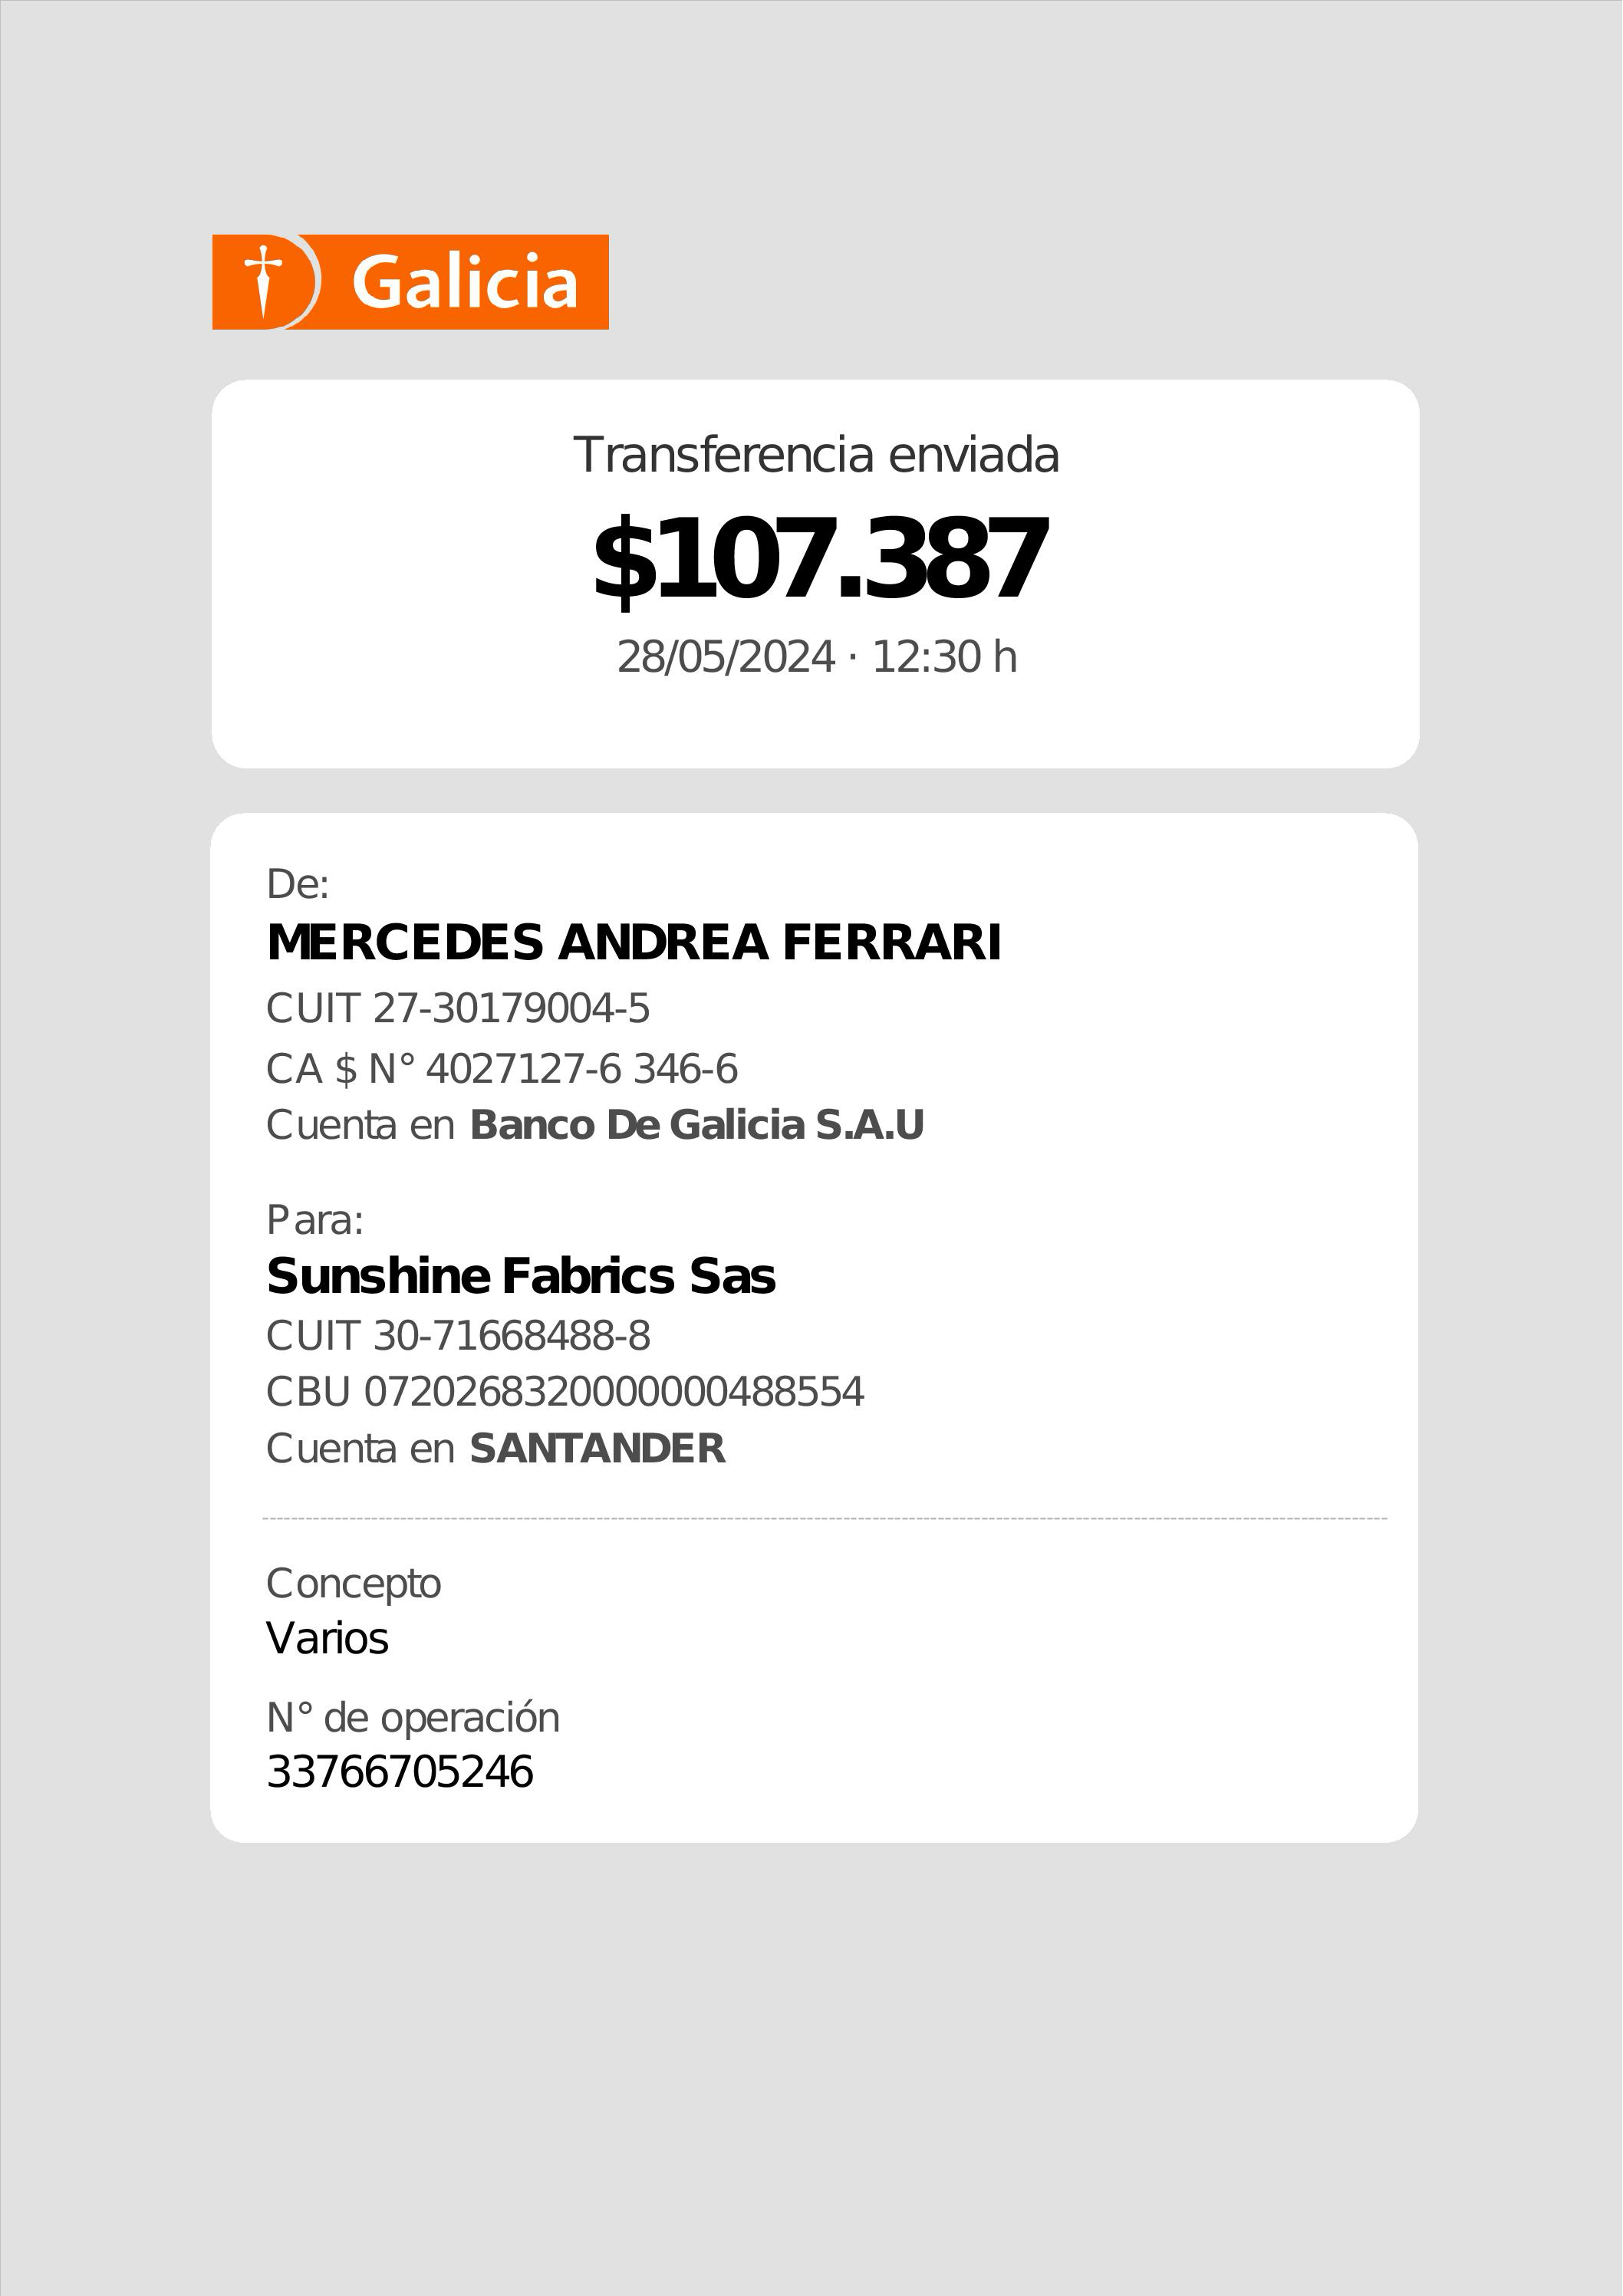Click the 28/05/2024 12:30 h timestamp
Viewport: 1623px width, 2296px height.
(x=816, y=657)
